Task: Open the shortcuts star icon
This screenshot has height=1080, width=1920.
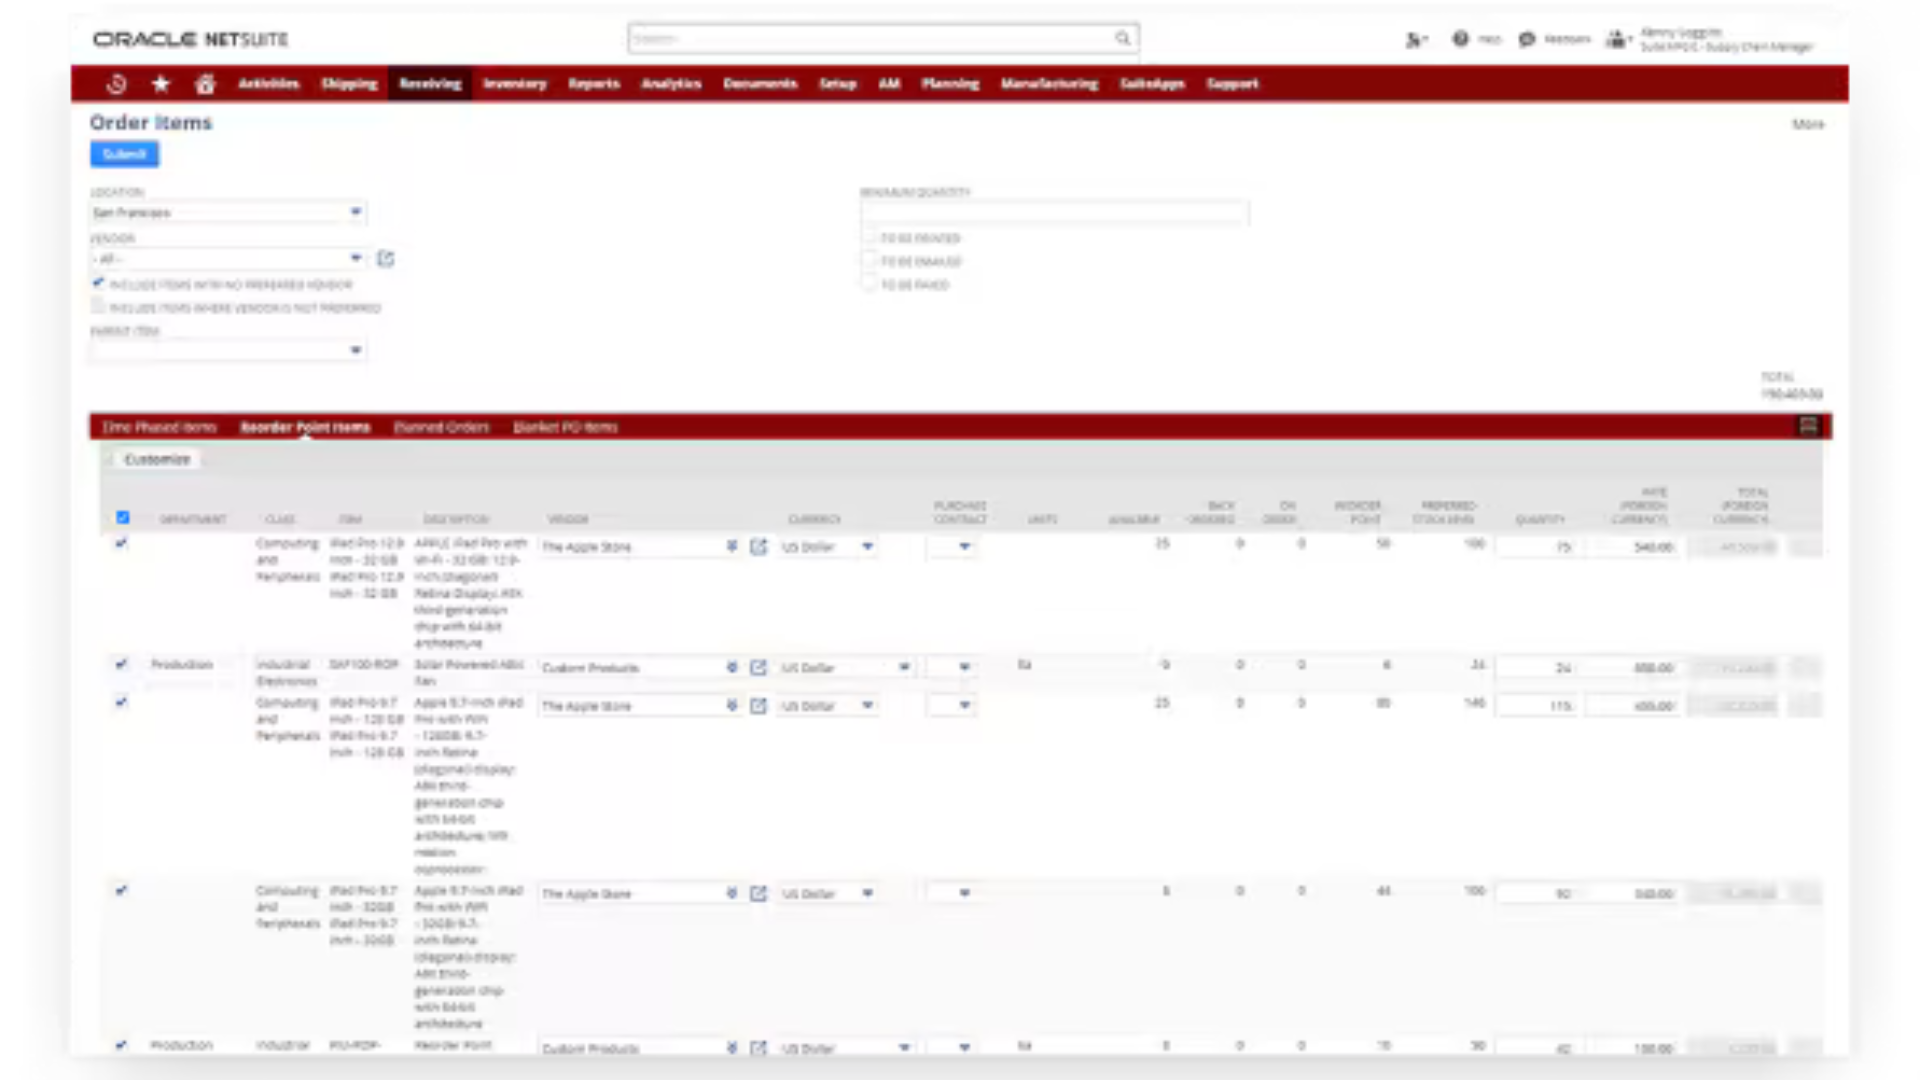Action: [161, 84]
